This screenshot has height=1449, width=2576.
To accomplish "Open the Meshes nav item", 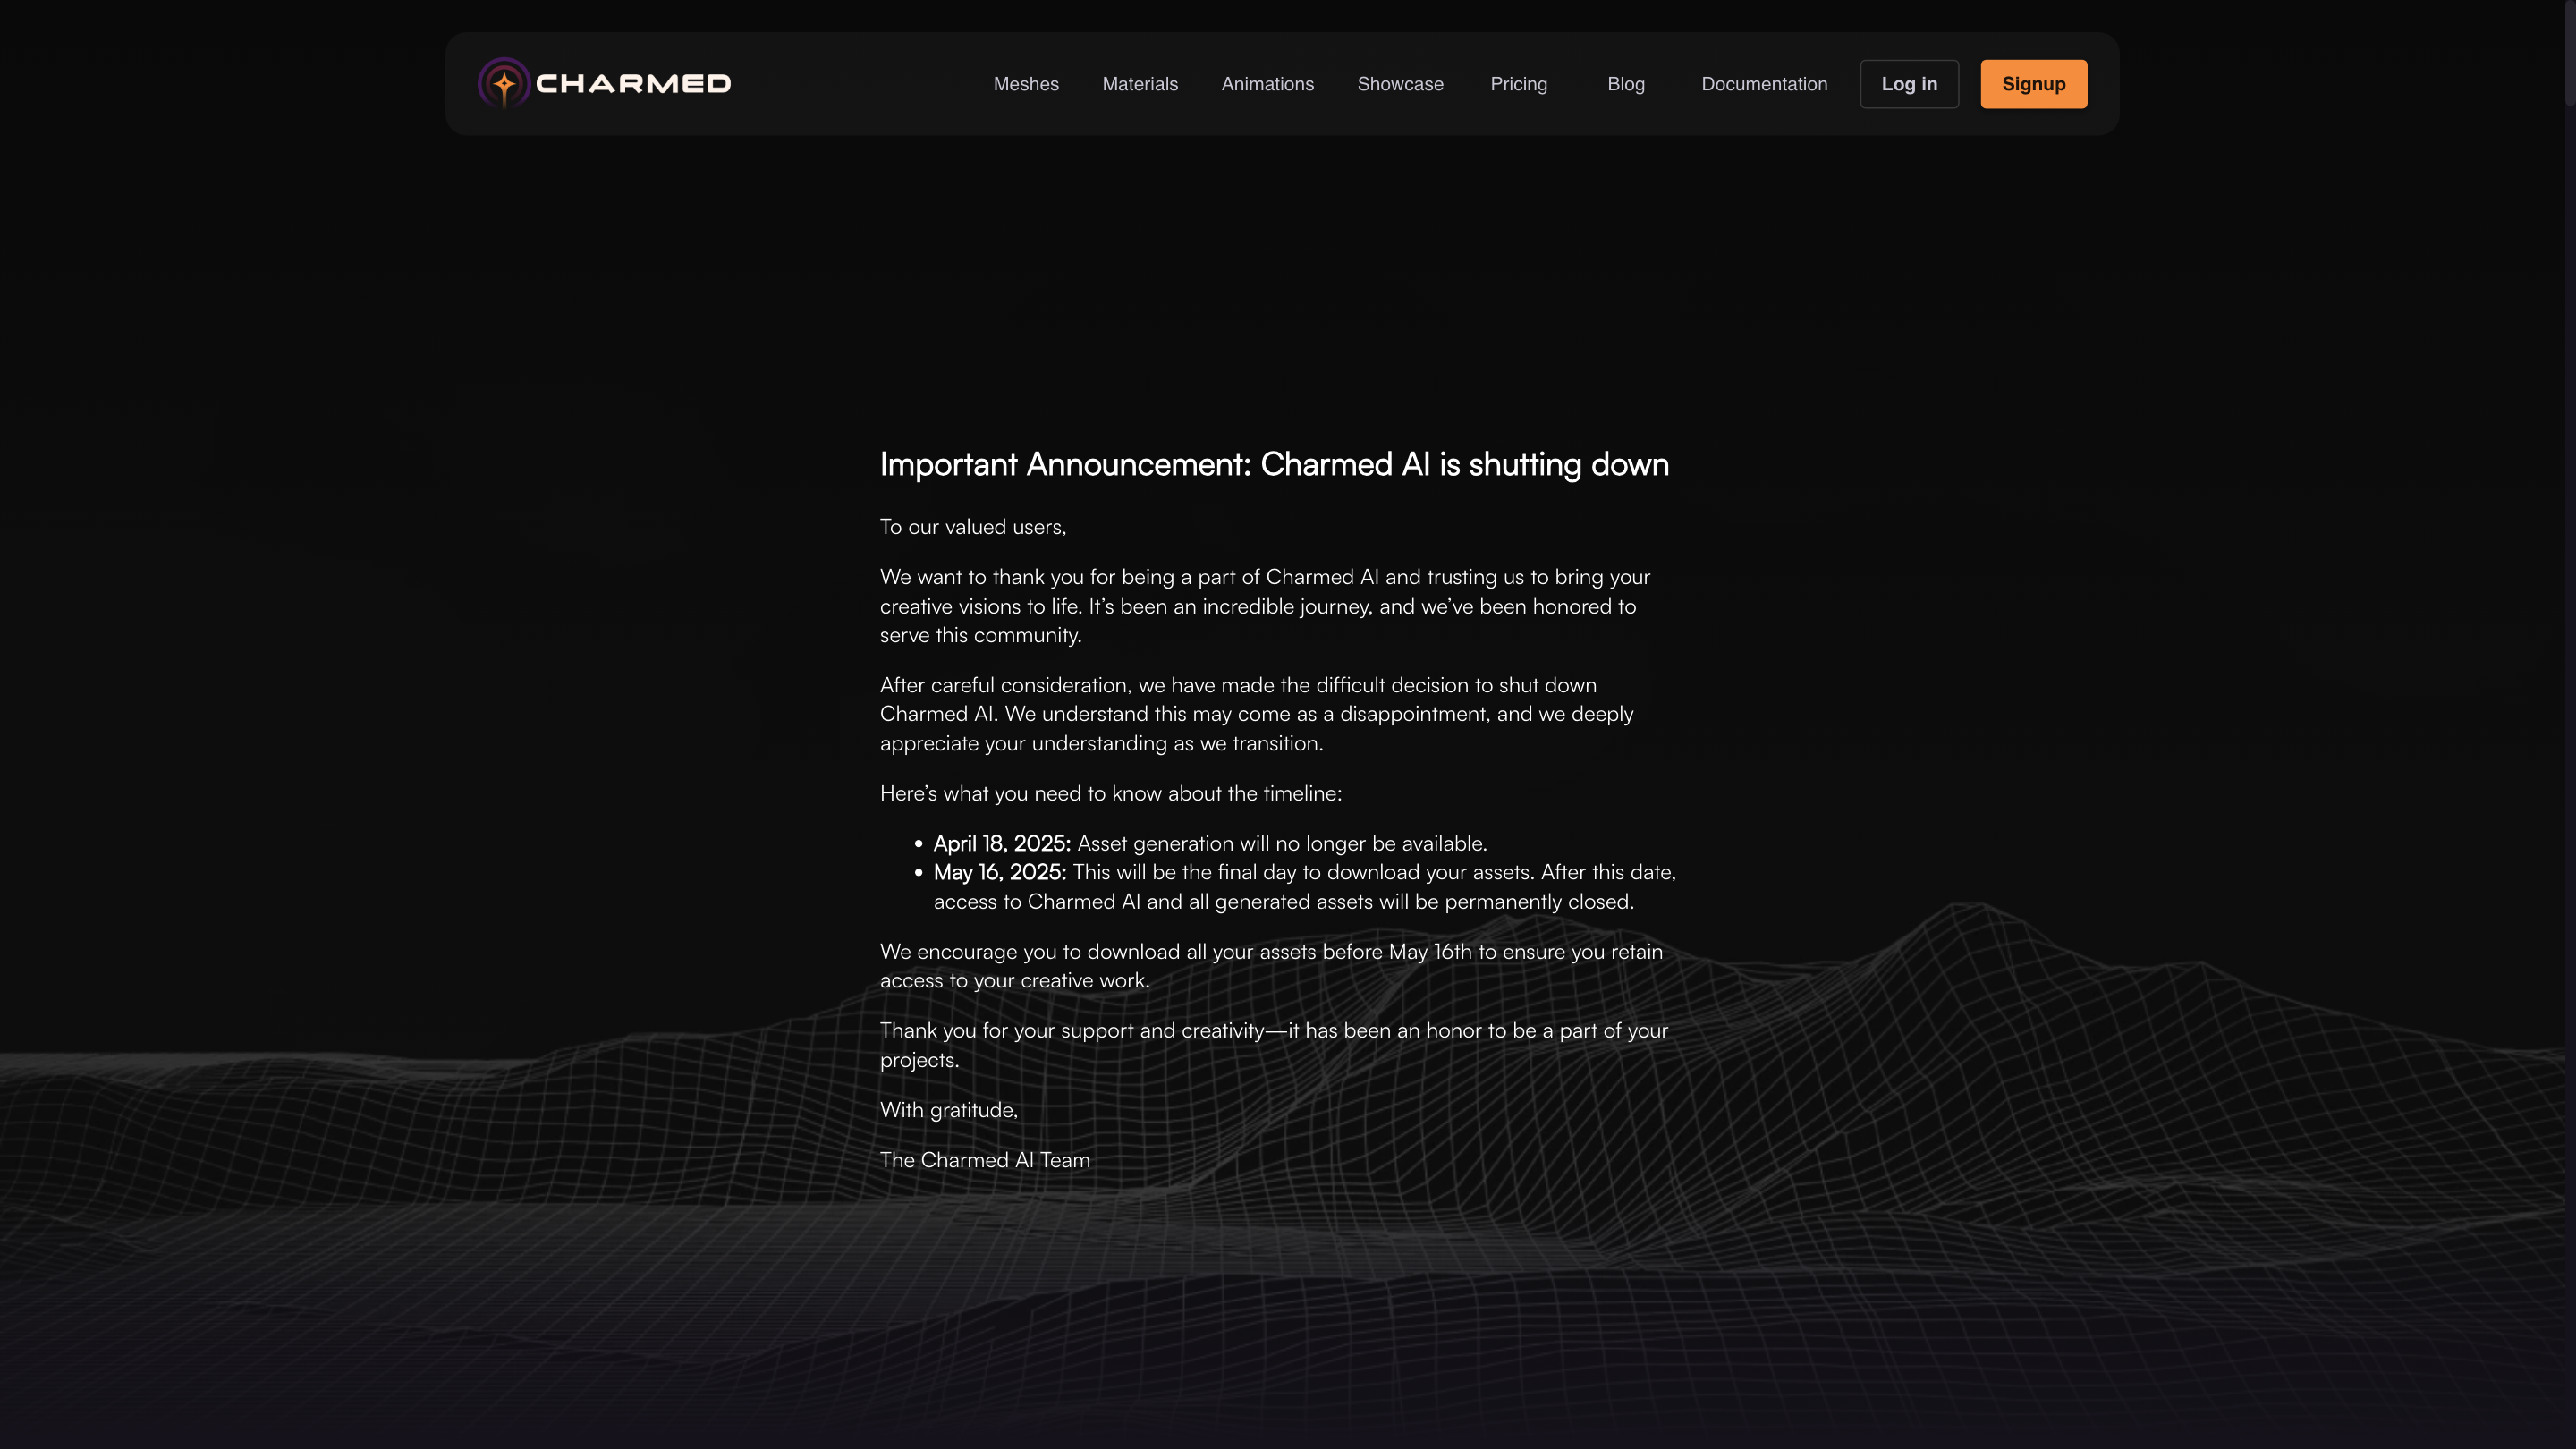I will tap(1026, 84).
